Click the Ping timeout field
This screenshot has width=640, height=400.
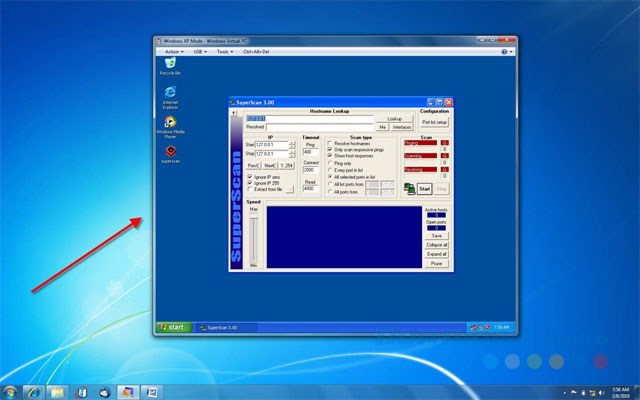[x=310, y=152]
